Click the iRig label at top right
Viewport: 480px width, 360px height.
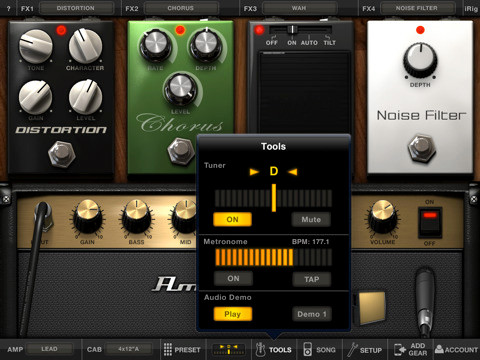click(x=471, y=9)
